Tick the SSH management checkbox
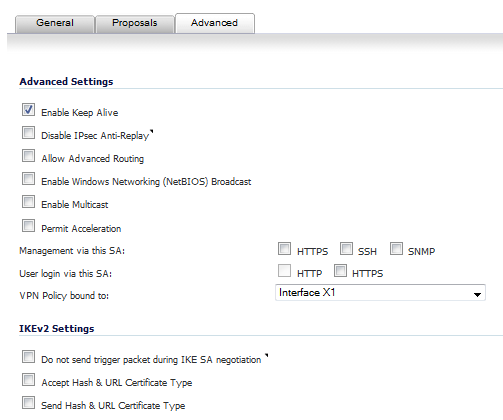503x420 pixels. click(x=346, y=249)
